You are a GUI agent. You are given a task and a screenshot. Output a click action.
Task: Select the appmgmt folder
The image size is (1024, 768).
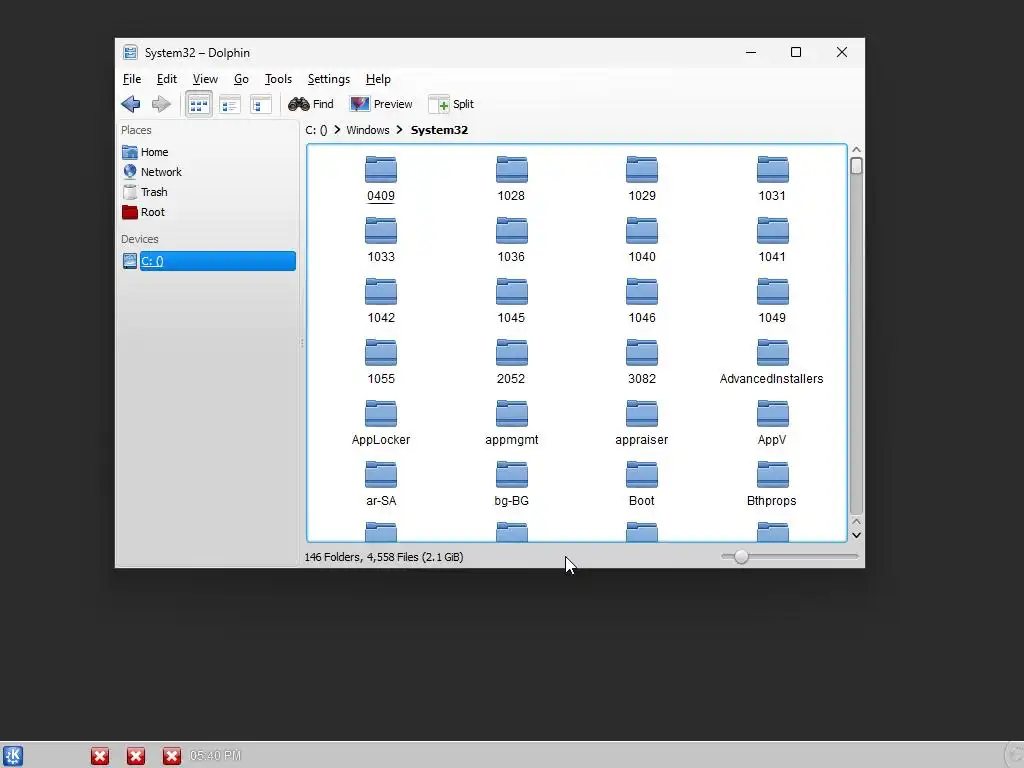pyautogui.click(x=511, y=423)
